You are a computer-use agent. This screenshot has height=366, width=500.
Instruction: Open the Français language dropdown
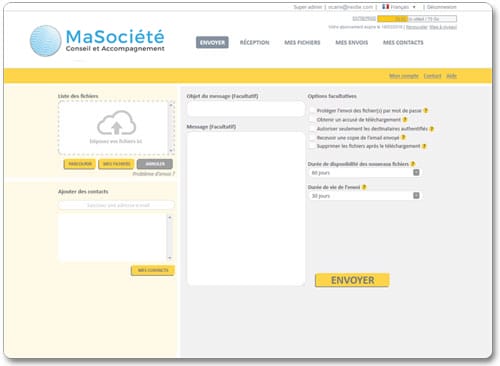(403, 7)
